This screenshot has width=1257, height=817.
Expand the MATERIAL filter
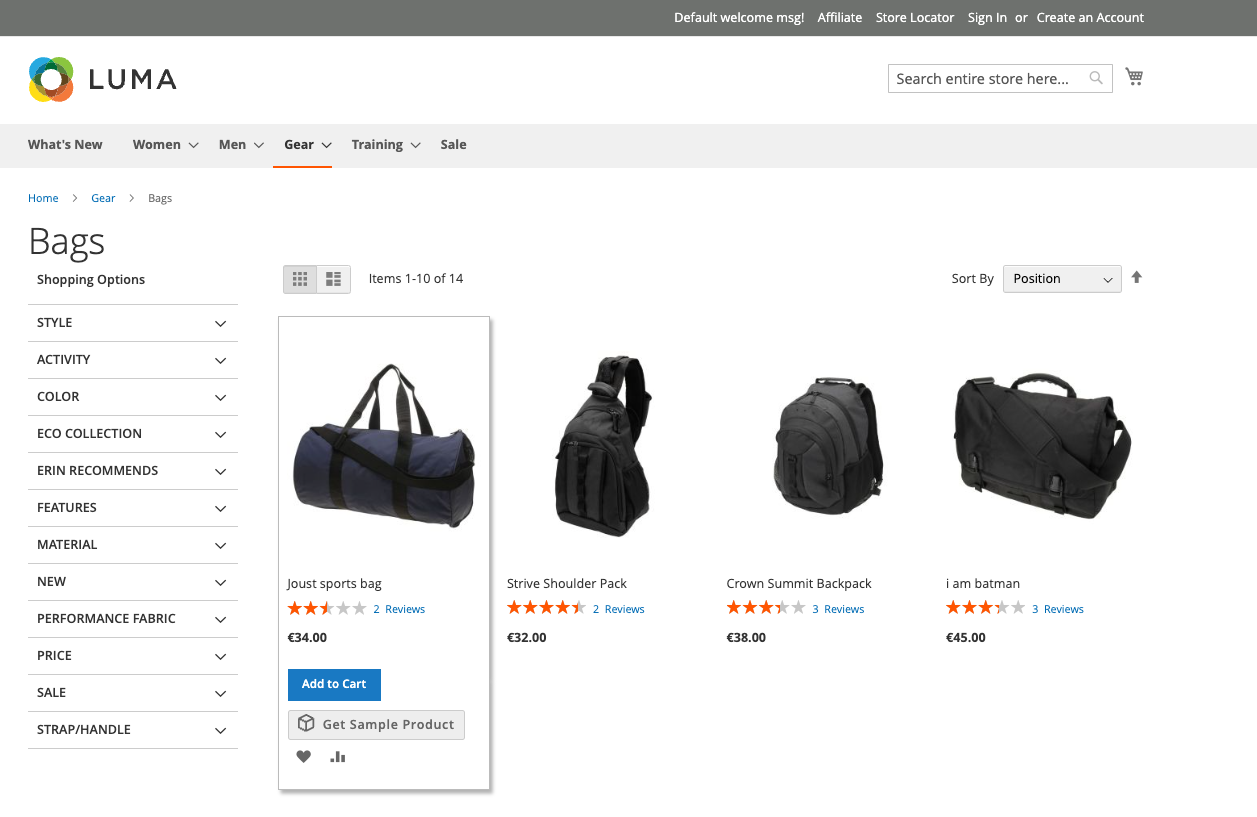[x=133, y=545]
